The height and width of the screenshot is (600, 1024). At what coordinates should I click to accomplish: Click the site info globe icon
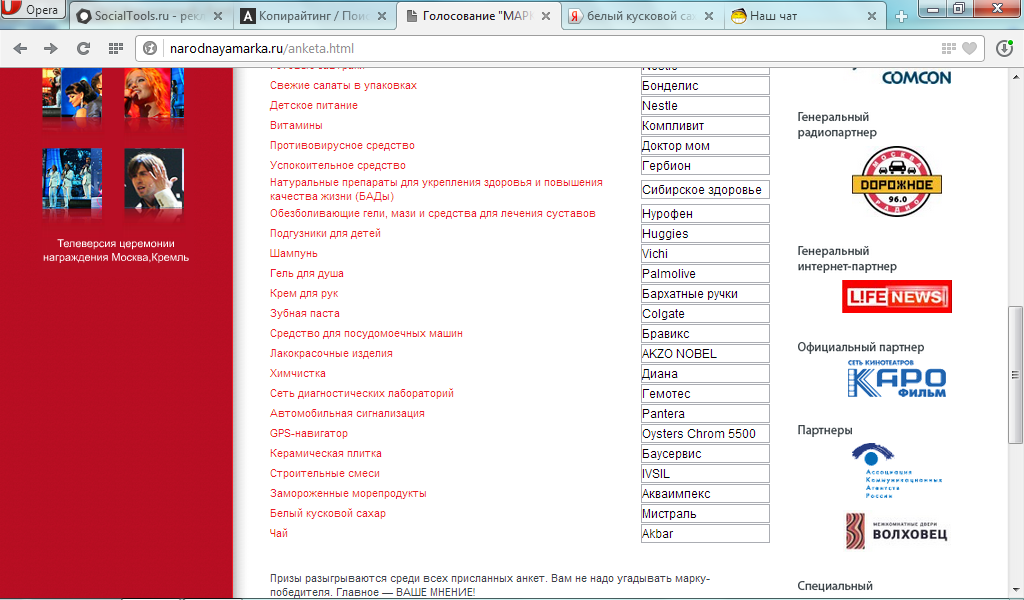(x=150, y=48)
